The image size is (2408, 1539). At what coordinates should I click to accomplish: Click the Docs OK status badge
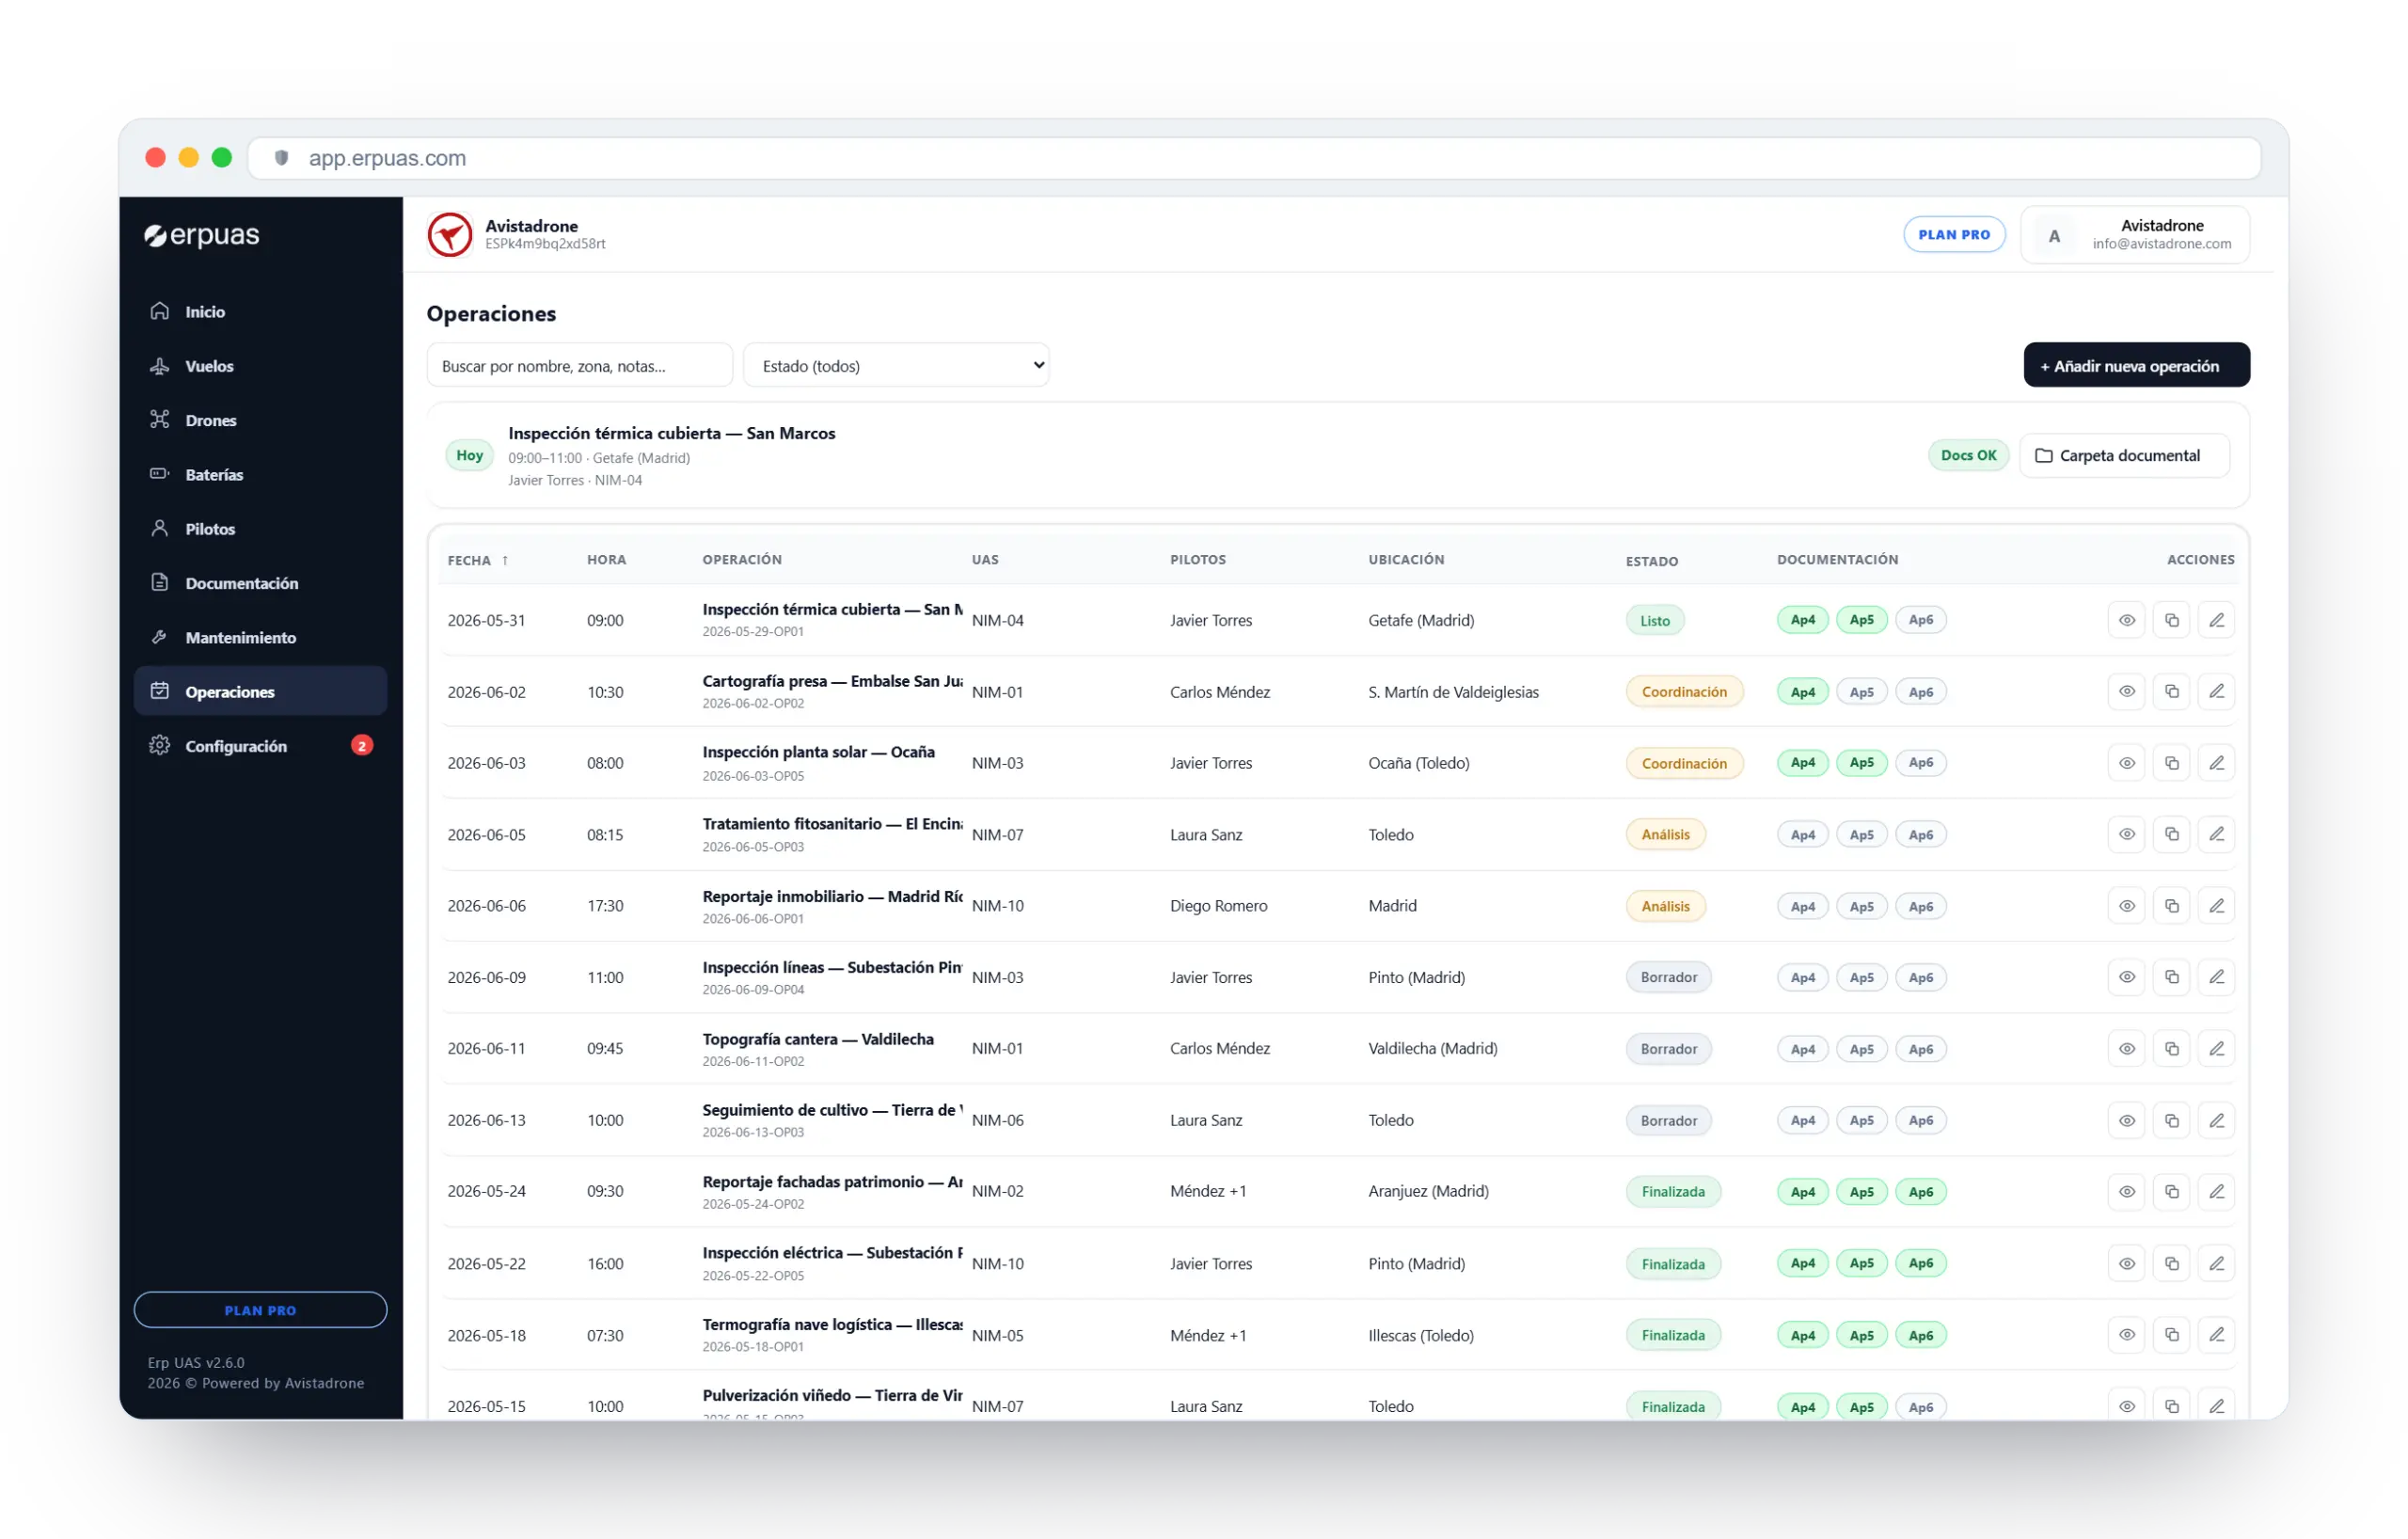1967,456
